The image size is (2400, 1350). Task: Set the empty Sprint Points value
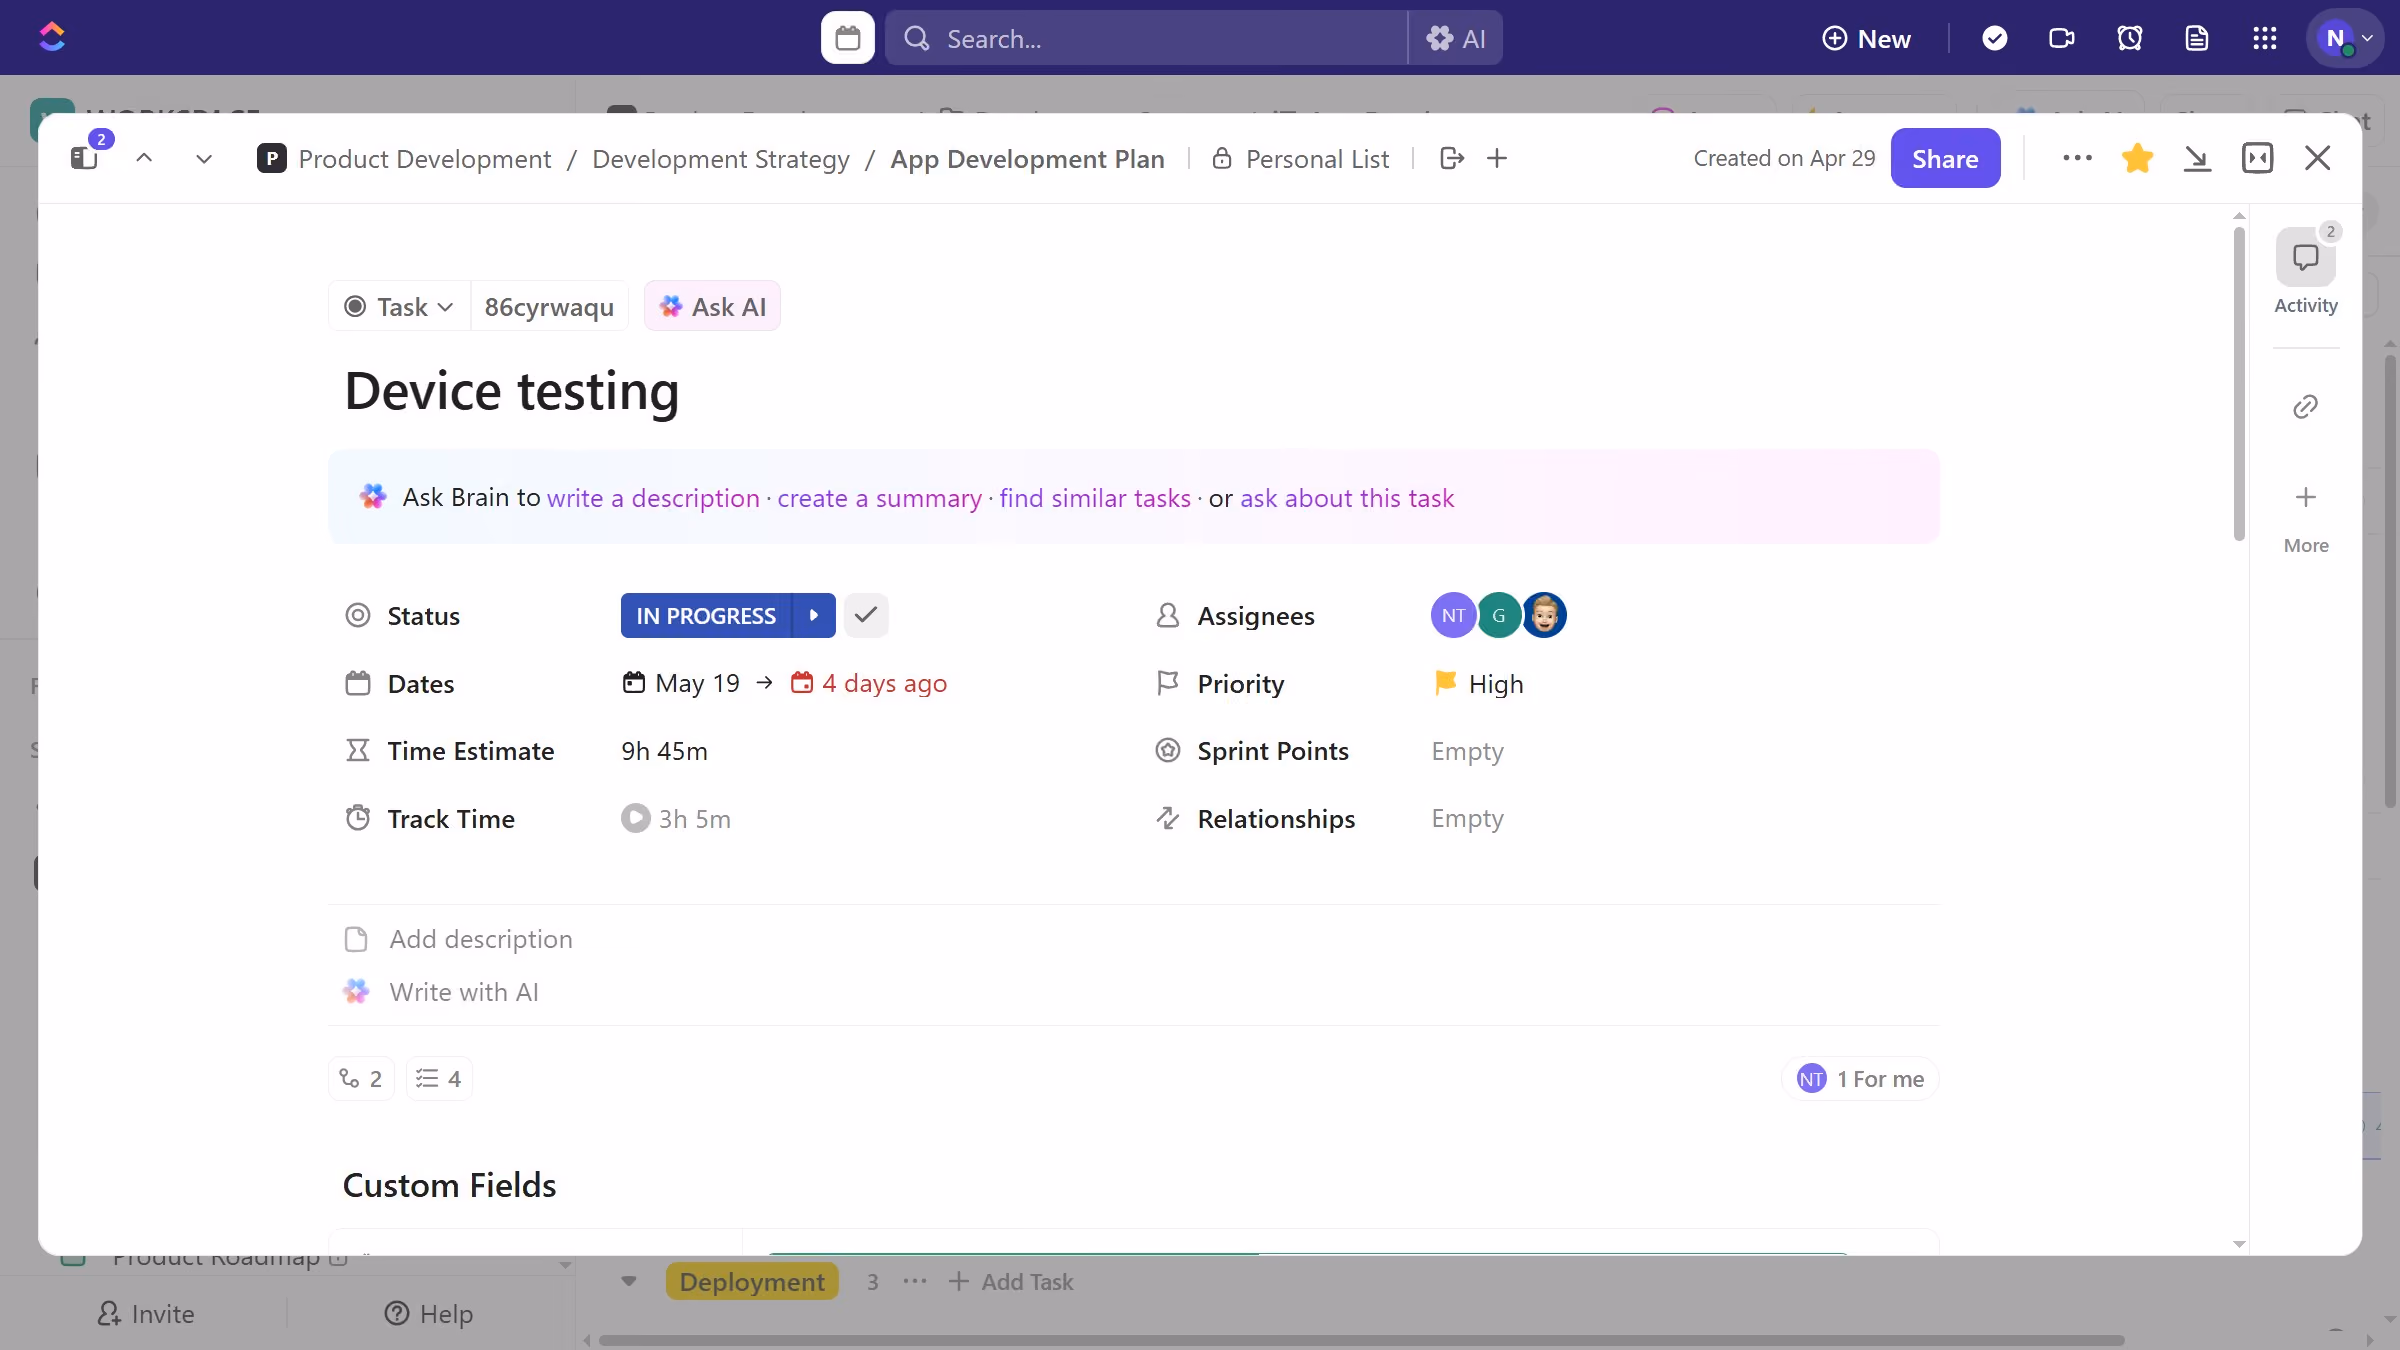1467,751
